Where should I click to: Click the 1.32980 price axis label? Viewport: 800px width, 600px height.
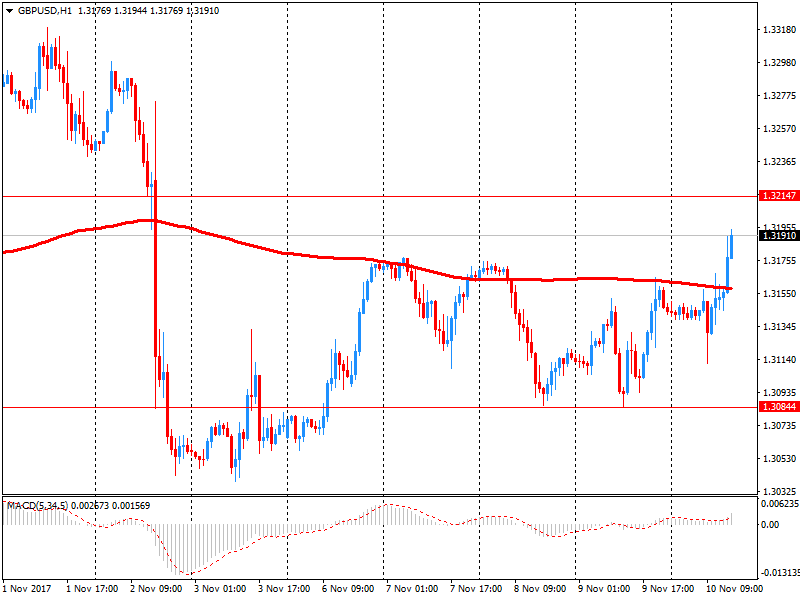point(779,63)
